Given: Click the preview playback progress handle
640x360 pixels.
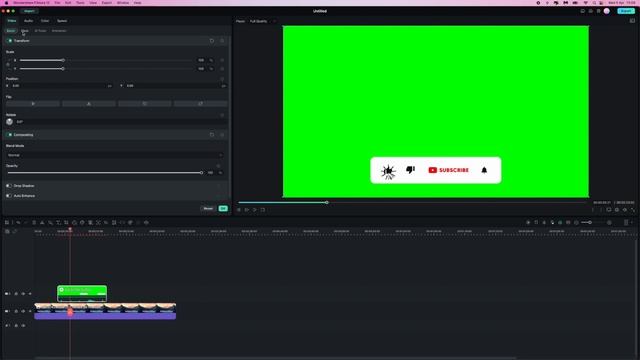Looking at the screenshot, I should pos(327,202).
